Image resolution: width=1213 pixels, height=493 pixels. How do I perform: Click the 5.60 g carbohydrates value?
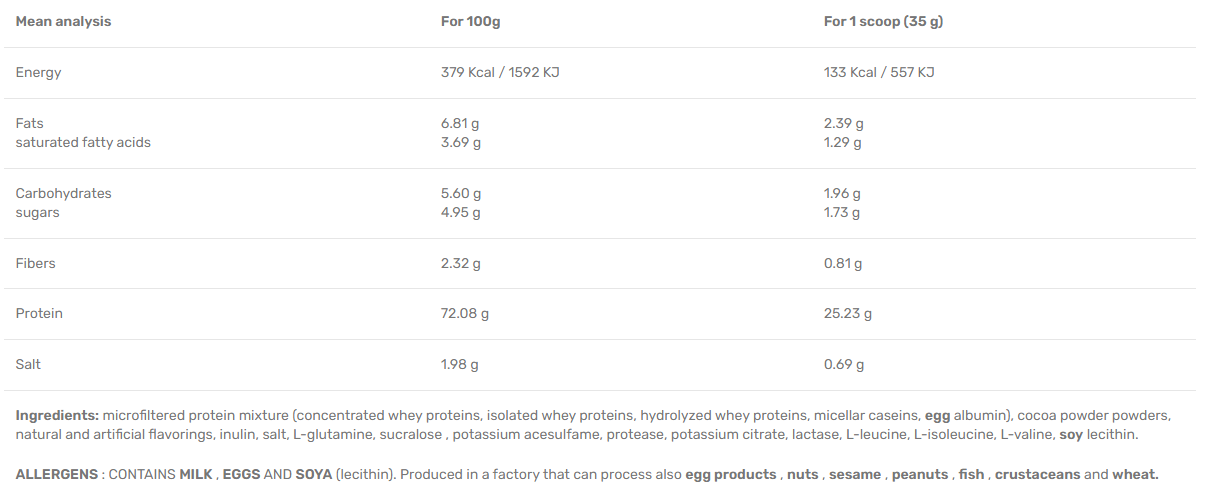[461, 194]
